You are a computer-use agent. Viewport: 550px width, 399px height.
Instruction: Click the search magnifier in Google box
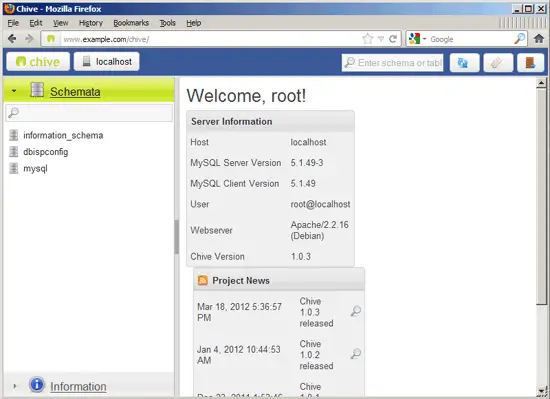(520, 39)
